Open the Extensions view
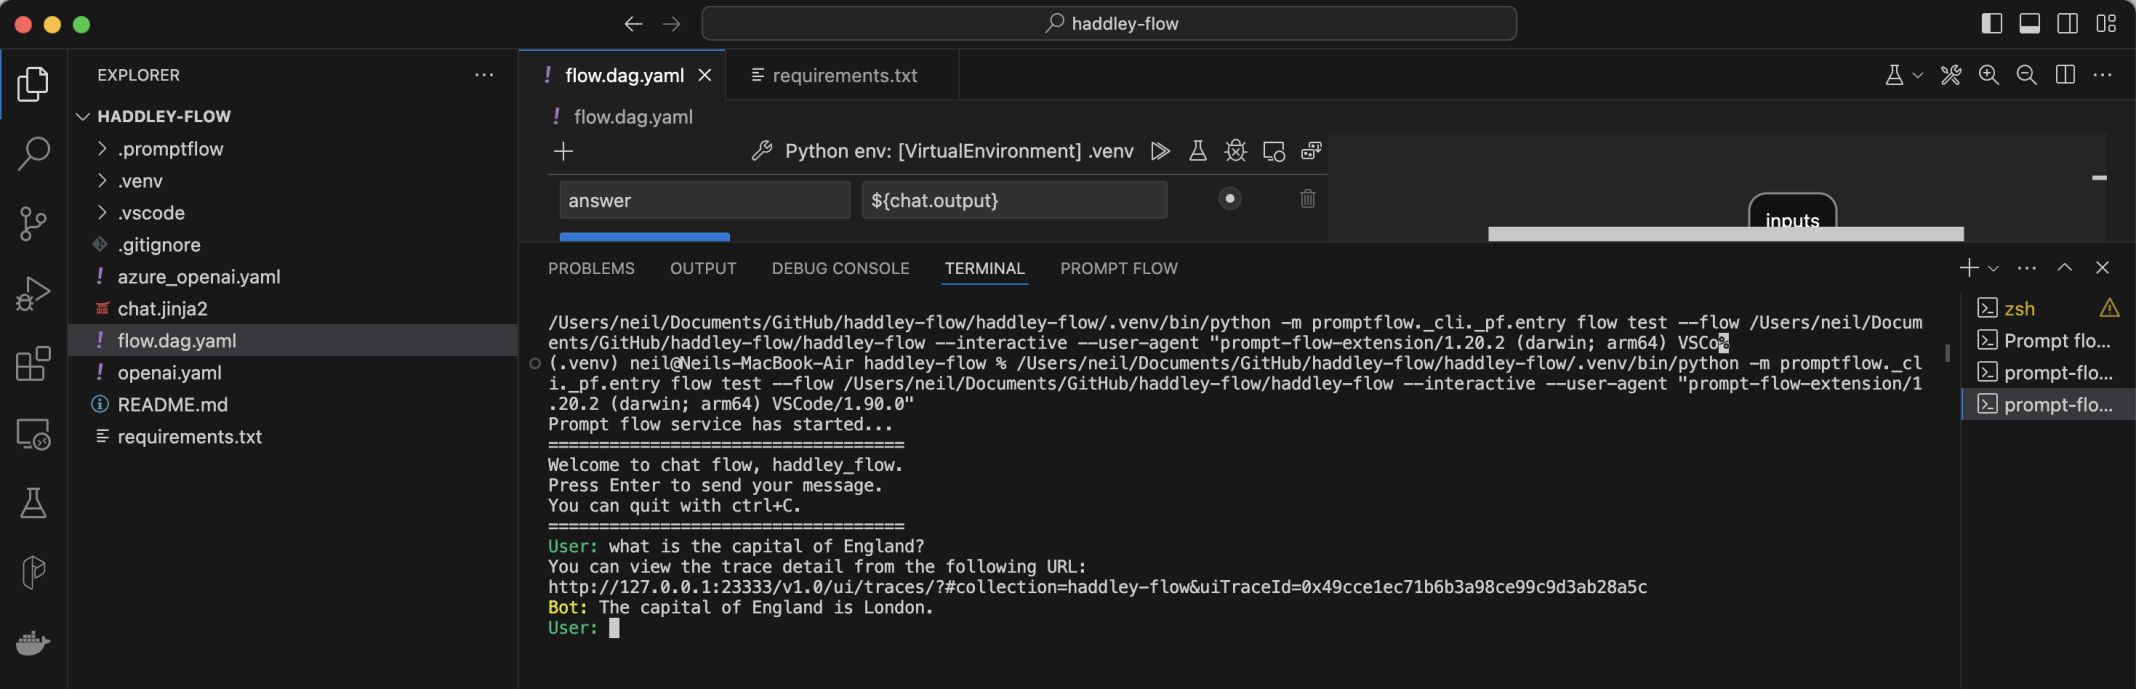 coord(33,364)
